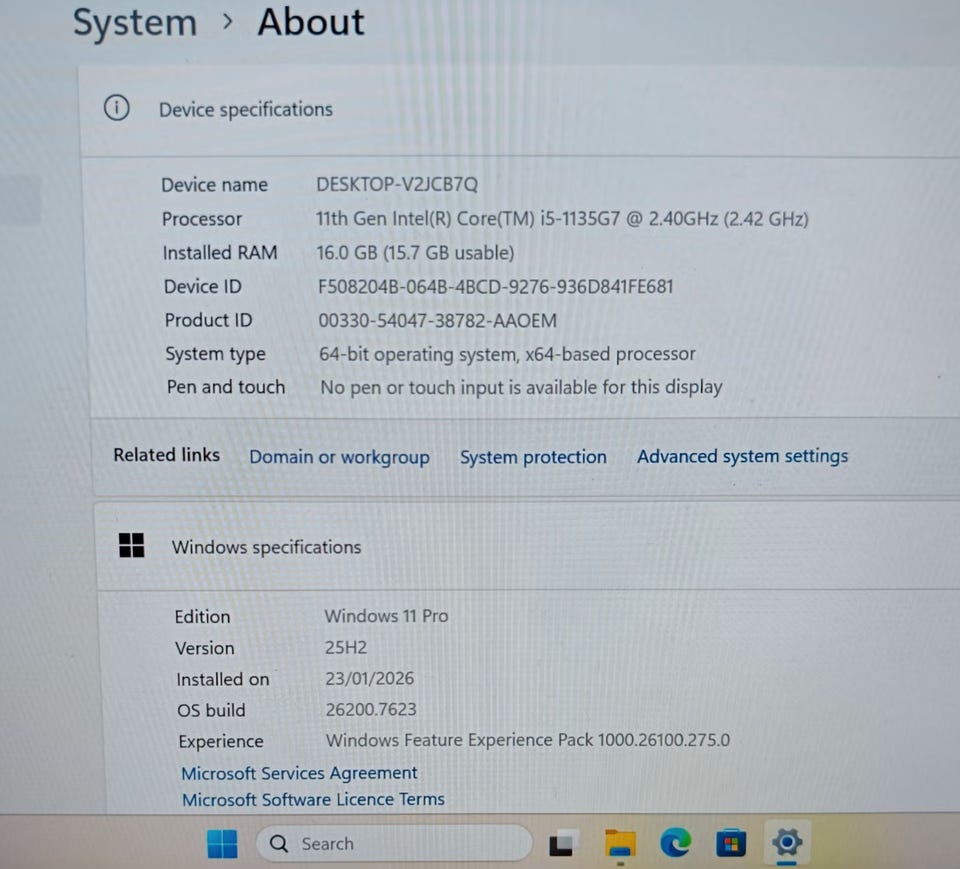Click the OS build label

pyautogui.click(x=211, y=710)
